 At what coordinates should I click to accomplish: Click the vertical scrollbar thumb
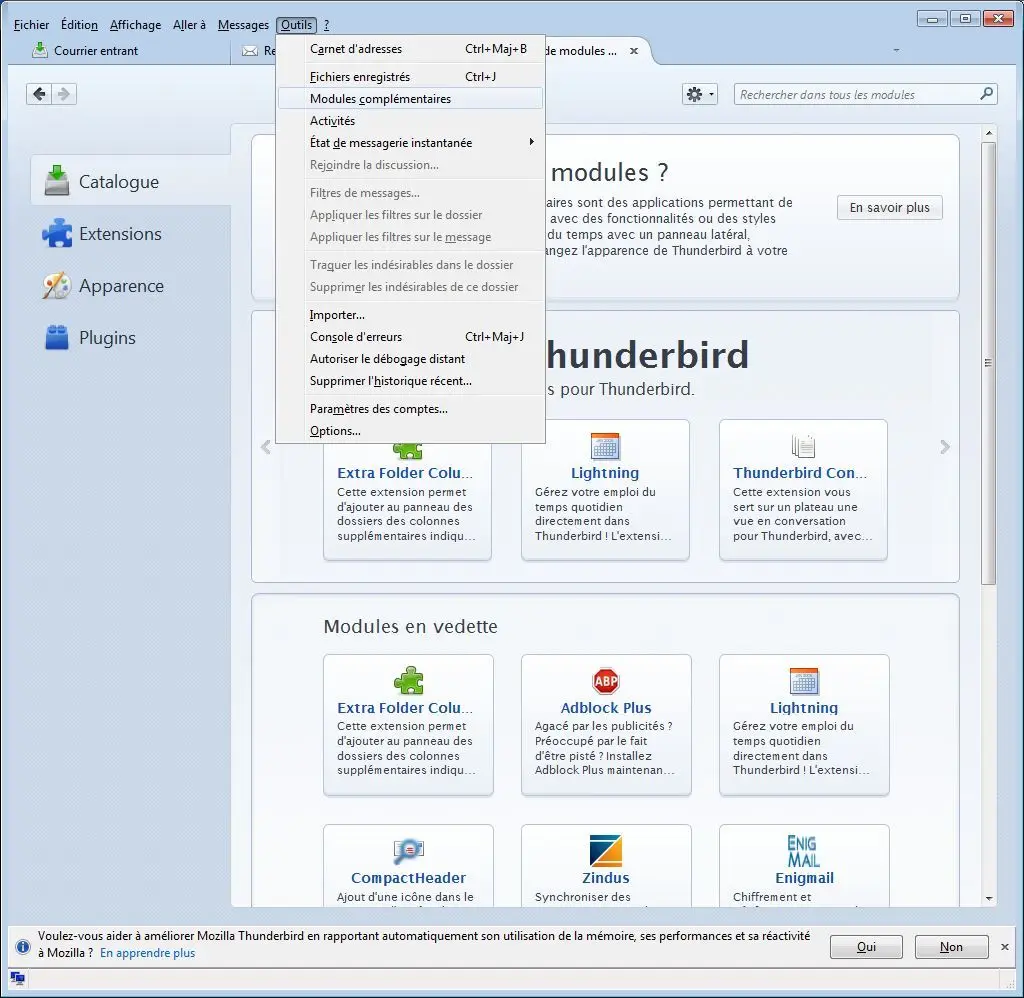pos(989,363)
